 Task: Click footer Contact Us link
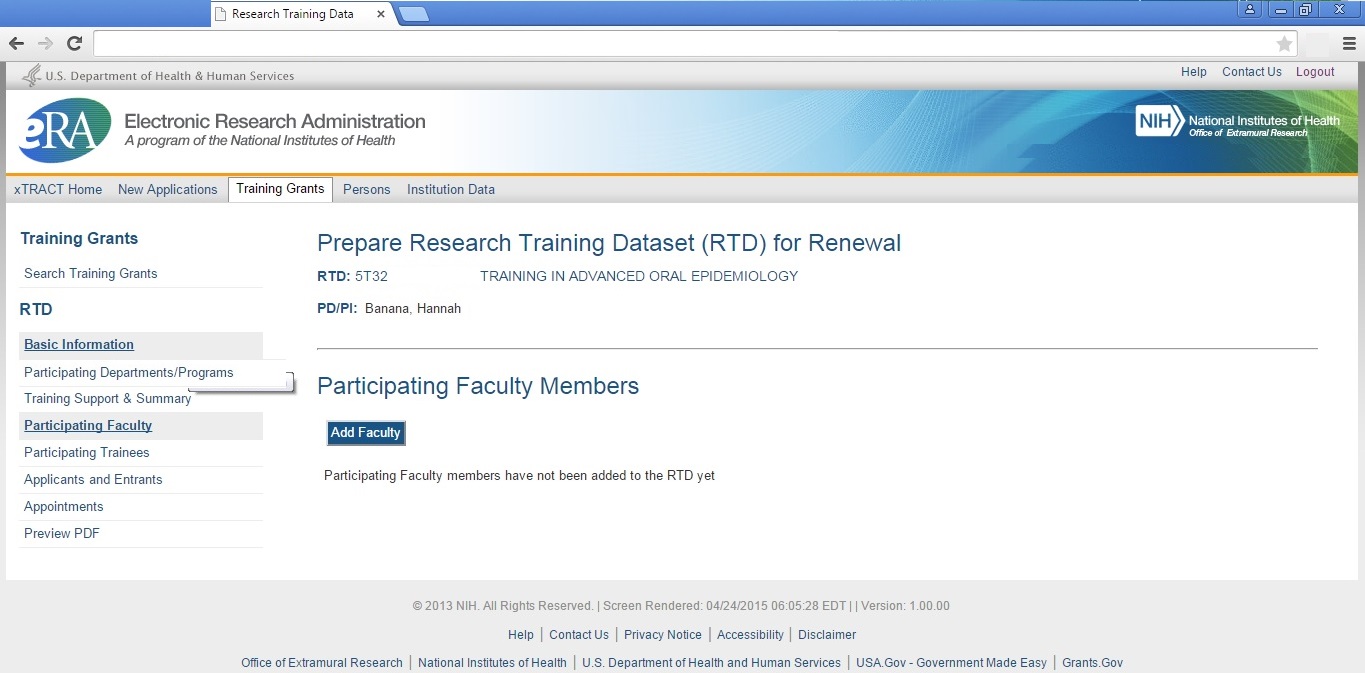tap(579, 635)
